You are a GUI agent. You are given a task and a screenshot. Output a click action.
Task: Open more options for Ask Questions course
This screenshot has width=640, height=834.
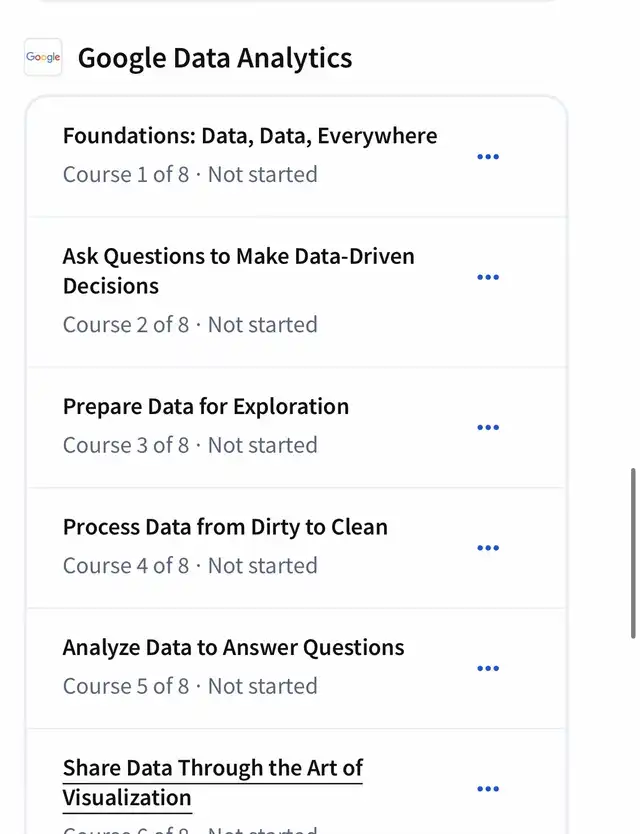[x=488, y=277]
